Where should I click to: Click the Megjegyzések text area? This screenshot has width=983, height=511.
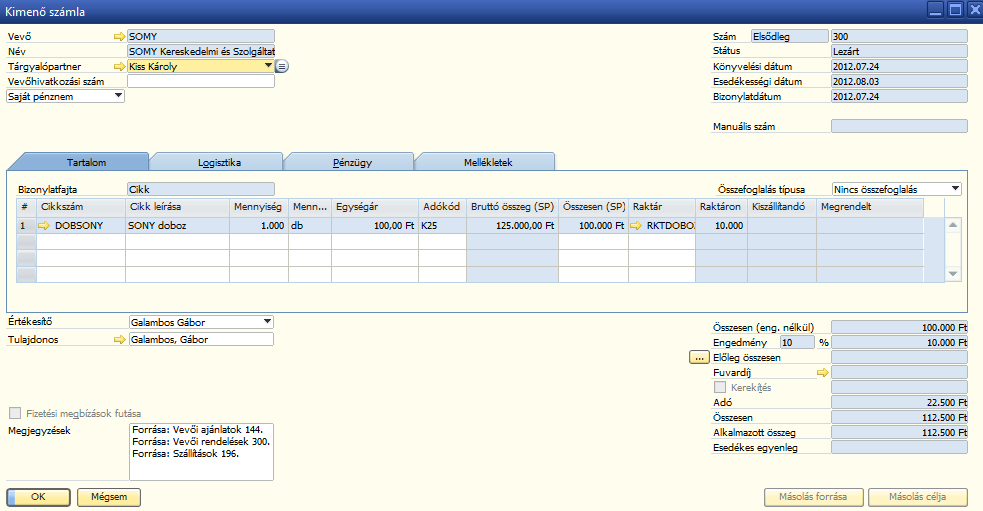click(201, 451)
